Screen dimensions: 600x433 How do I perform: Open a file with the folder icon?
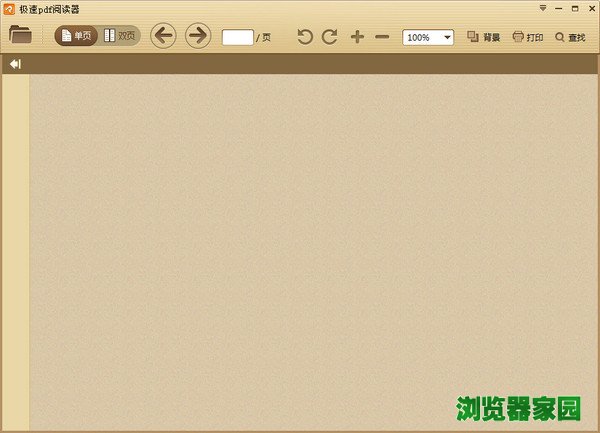tap(20, 36)
